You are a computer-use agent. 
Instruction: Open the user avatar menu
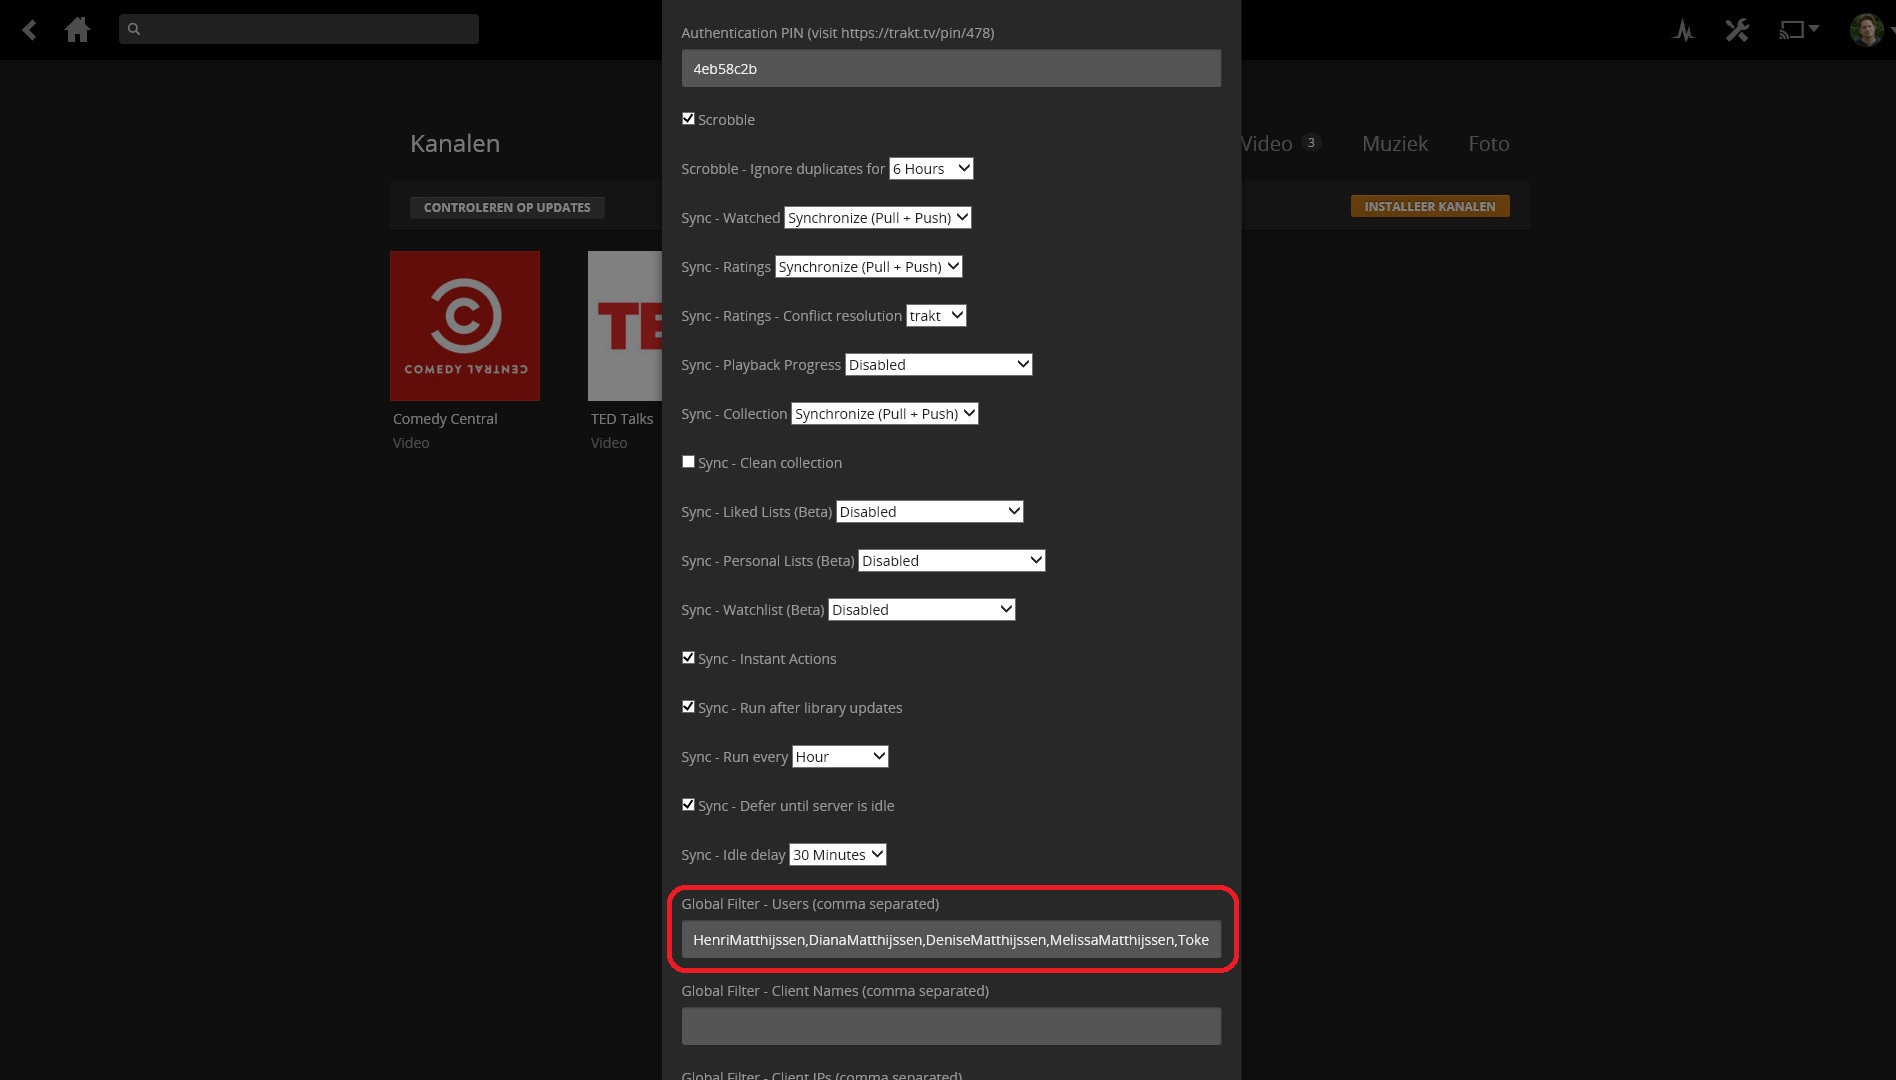point(1866,30)
